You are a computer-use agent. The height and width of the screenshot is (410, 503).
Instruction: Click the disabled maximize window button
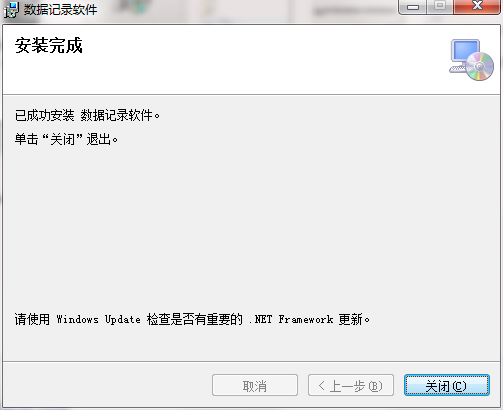pos(440,6)
